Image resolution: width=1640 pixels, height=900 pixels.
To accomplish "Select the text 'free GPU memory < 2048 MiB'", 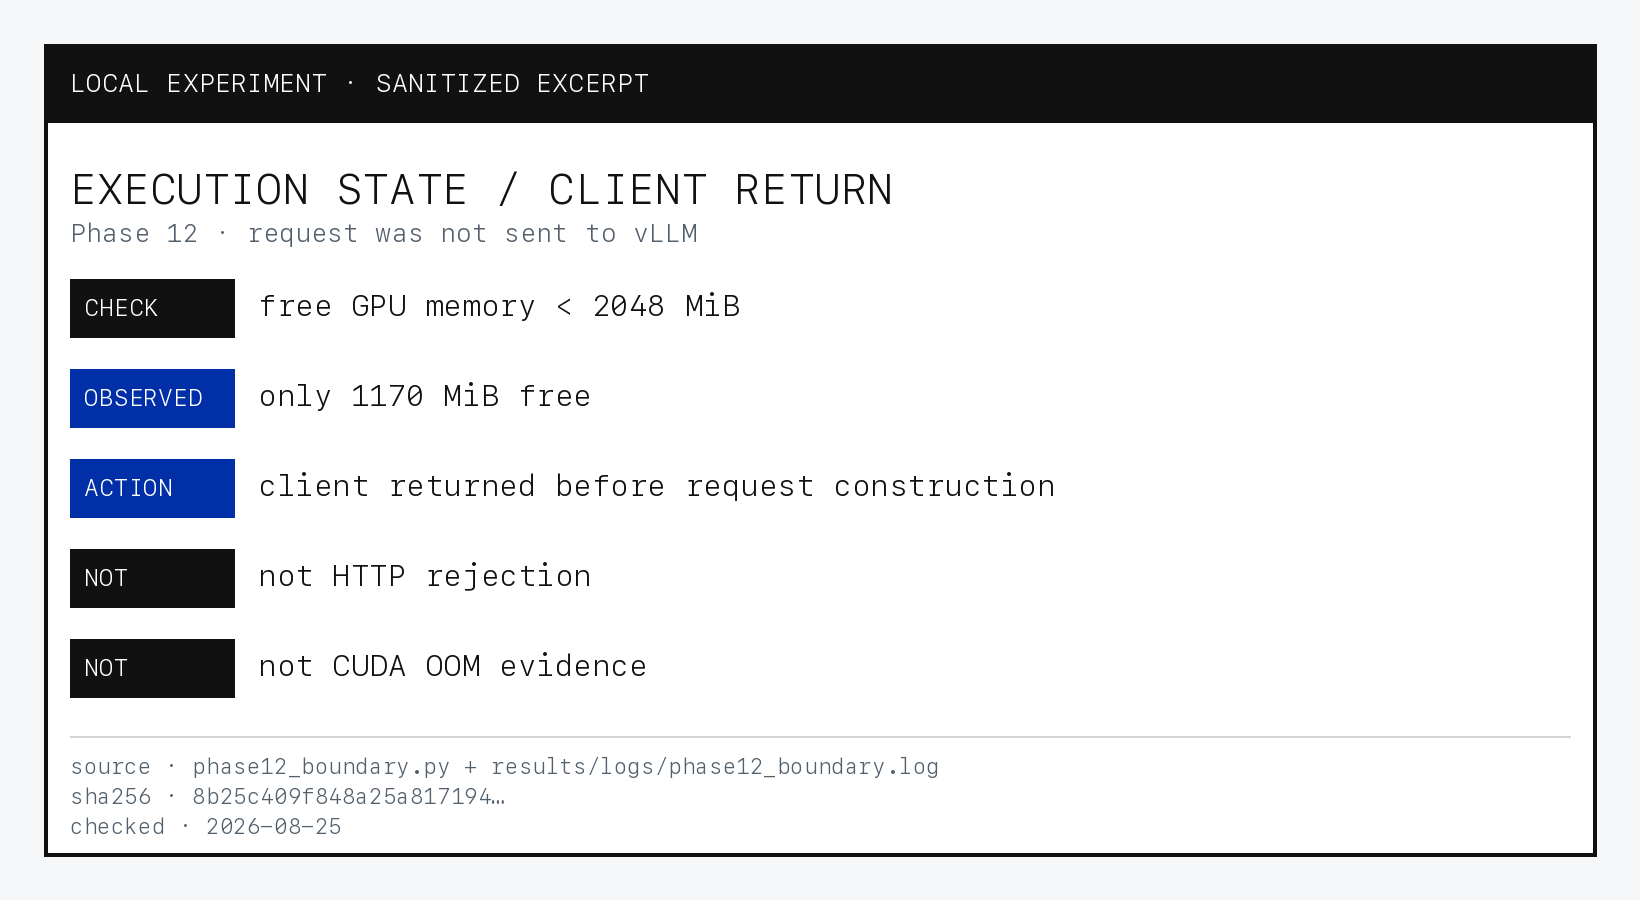I will [499, 306].
